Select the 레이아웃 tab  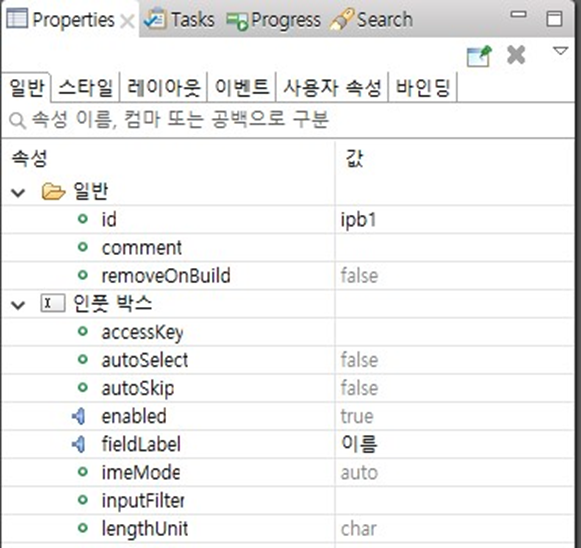[163, 87]
